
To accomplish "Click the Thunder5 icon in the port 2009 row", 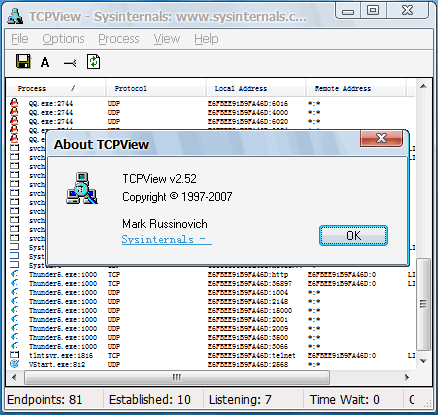I will [15, 328].
